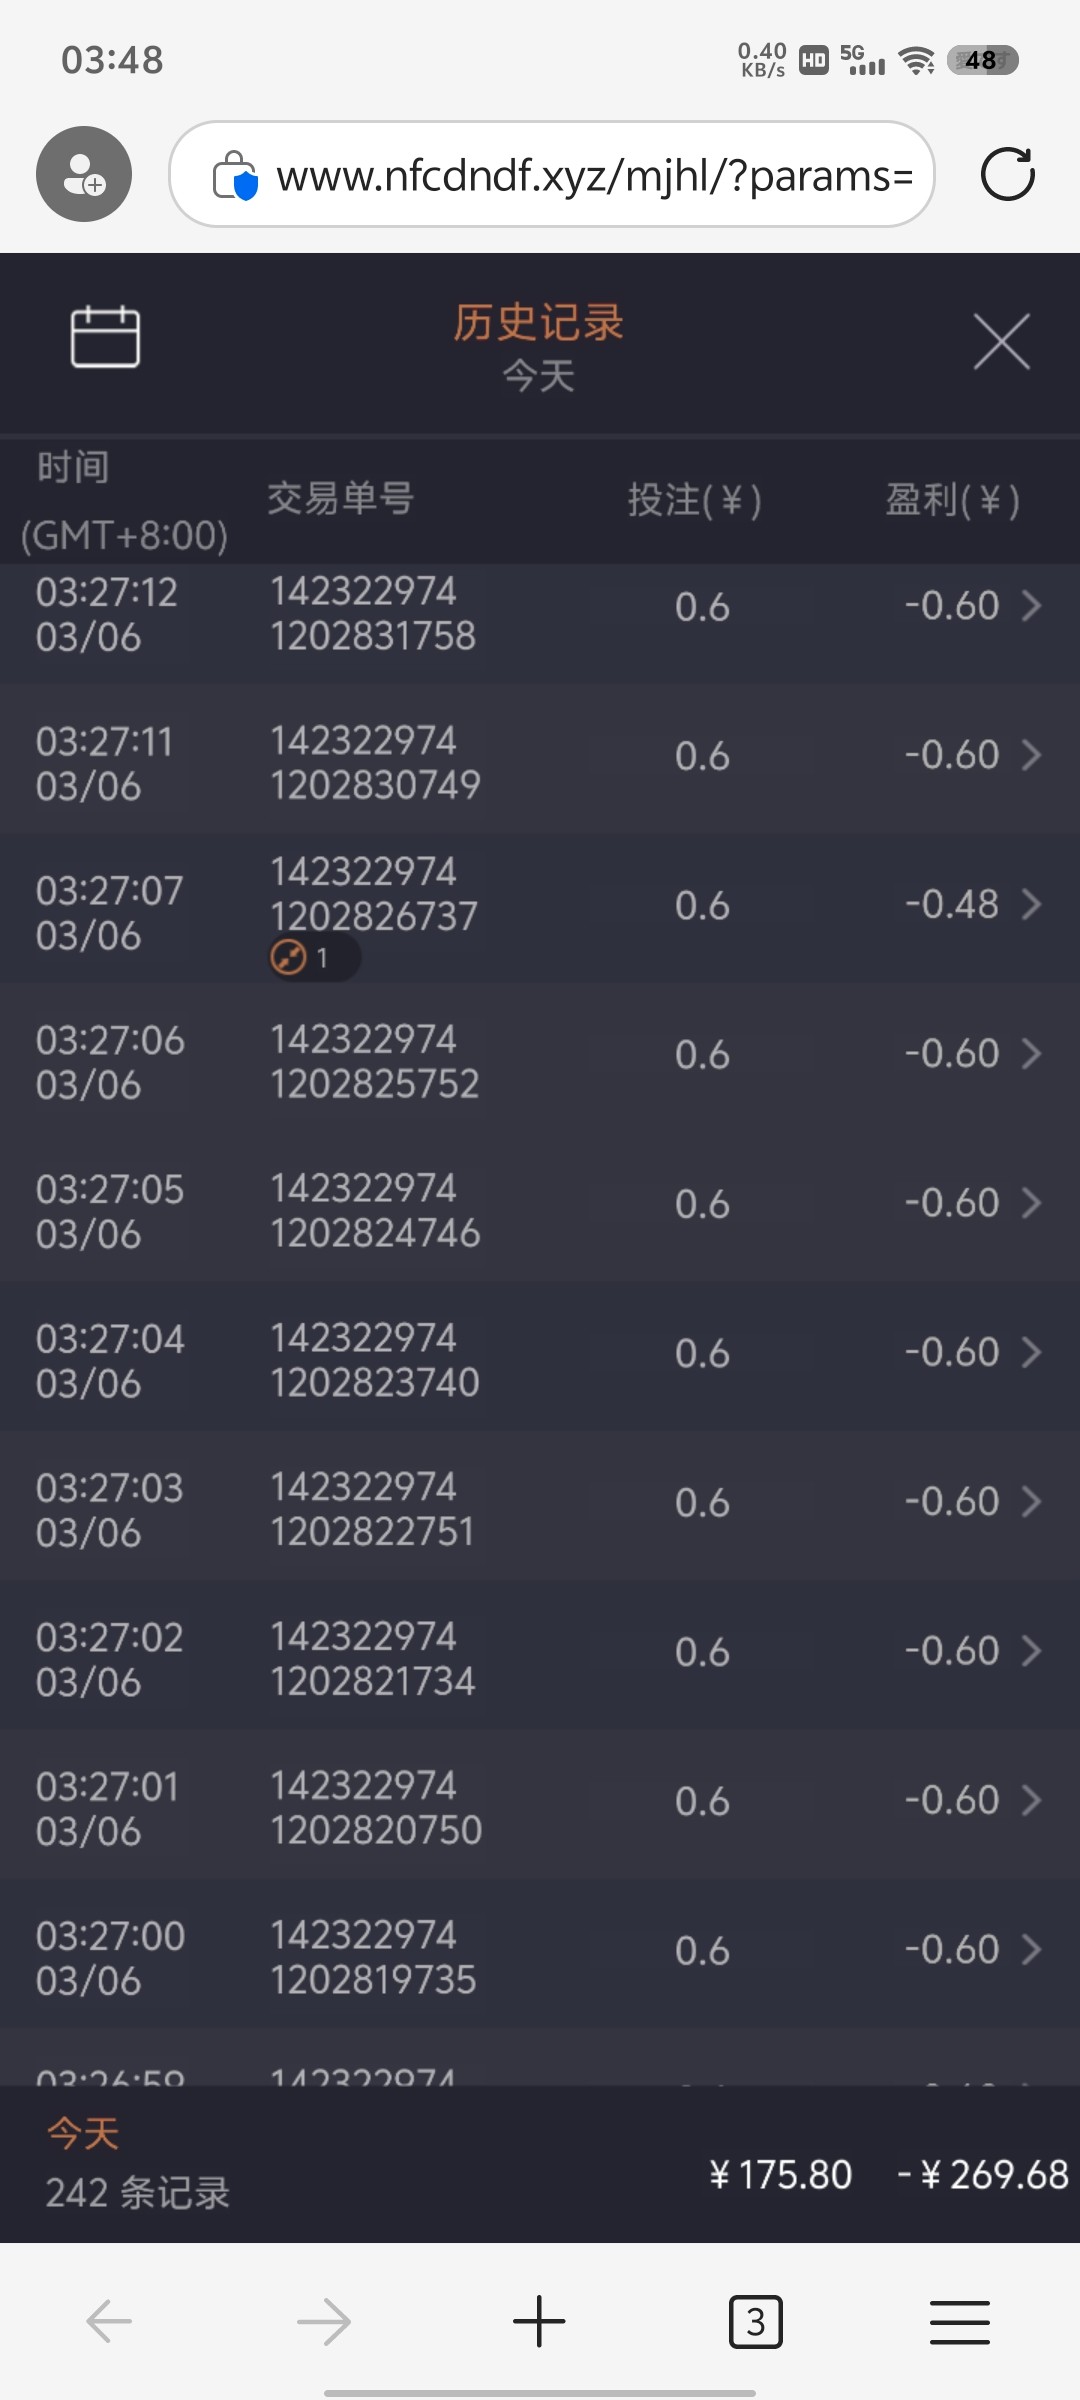Close the history records panel

[1001, 342]
